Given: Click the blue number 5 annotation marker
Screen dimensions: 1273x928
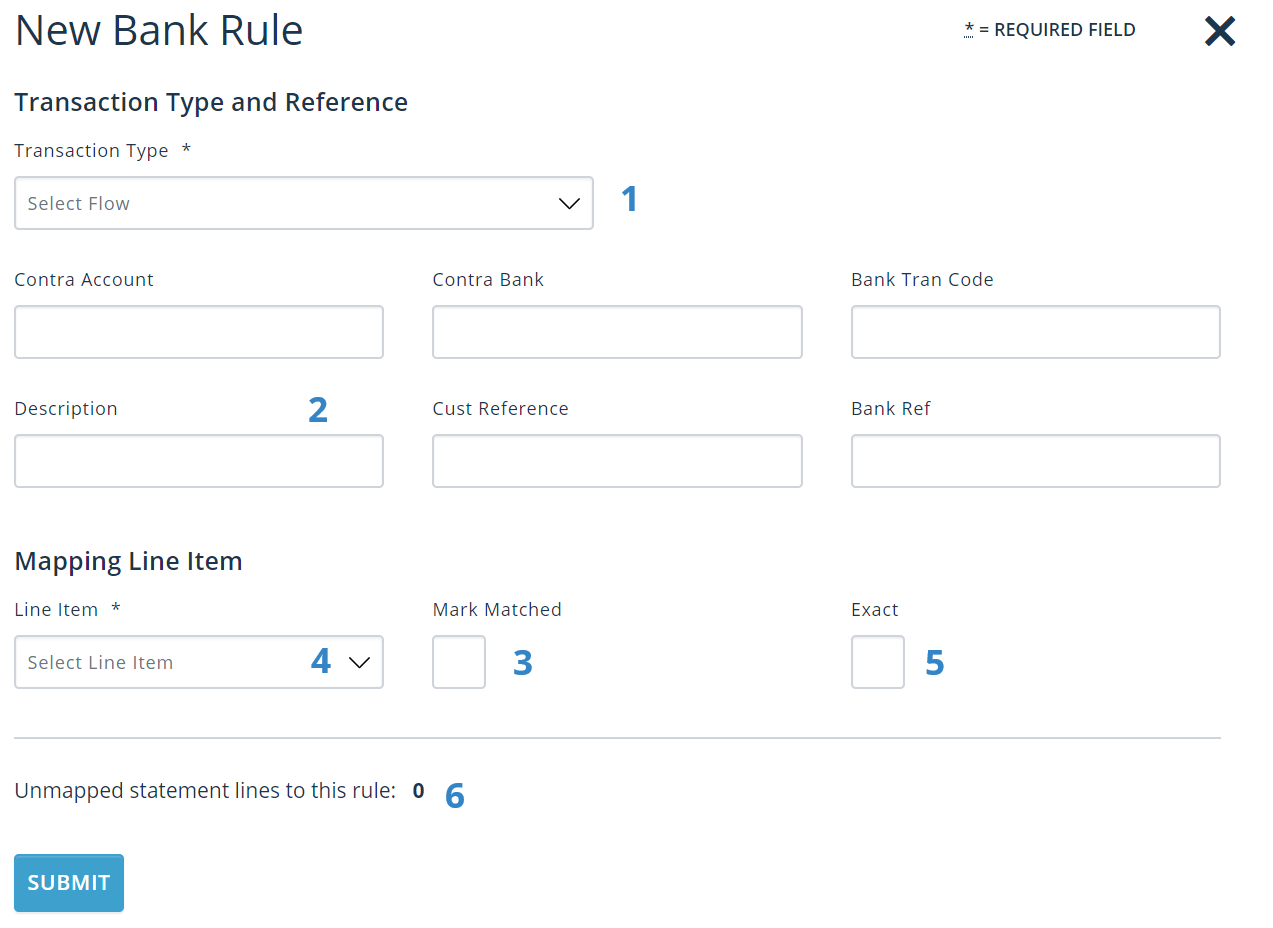Looking at the screenshot, I should point(935,662).
